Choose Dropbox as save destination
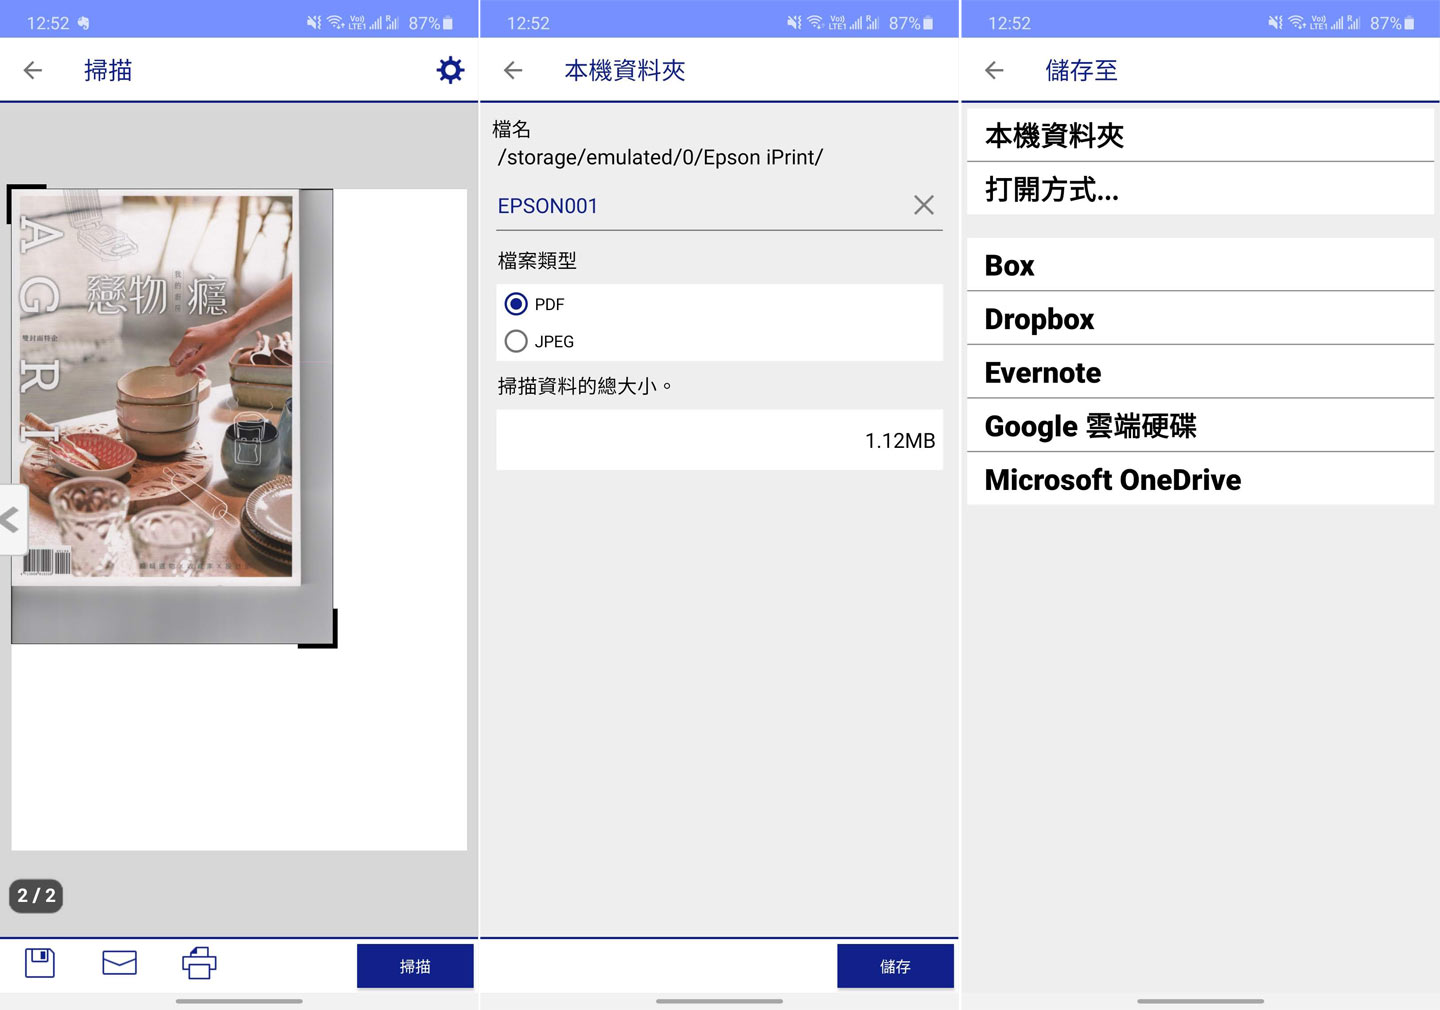Image resolution: width=1440 pixels, height=1010 pixels. pos(1038,318)
